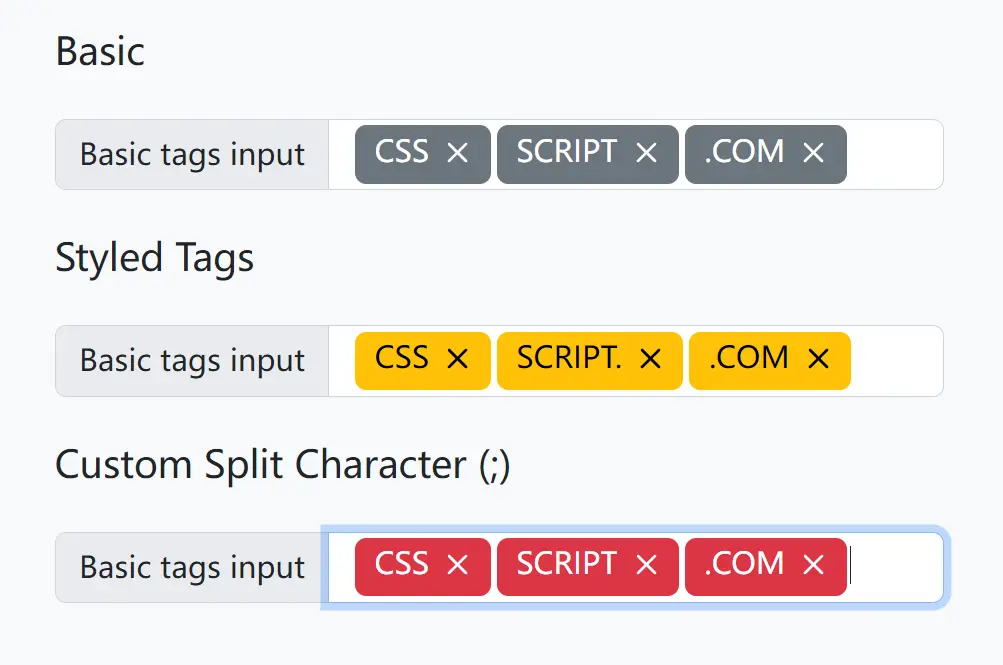Viewport: 1003px width, 665px height.
Task: Delete the yellow CSS tag
Action: (x=458, y=360)
